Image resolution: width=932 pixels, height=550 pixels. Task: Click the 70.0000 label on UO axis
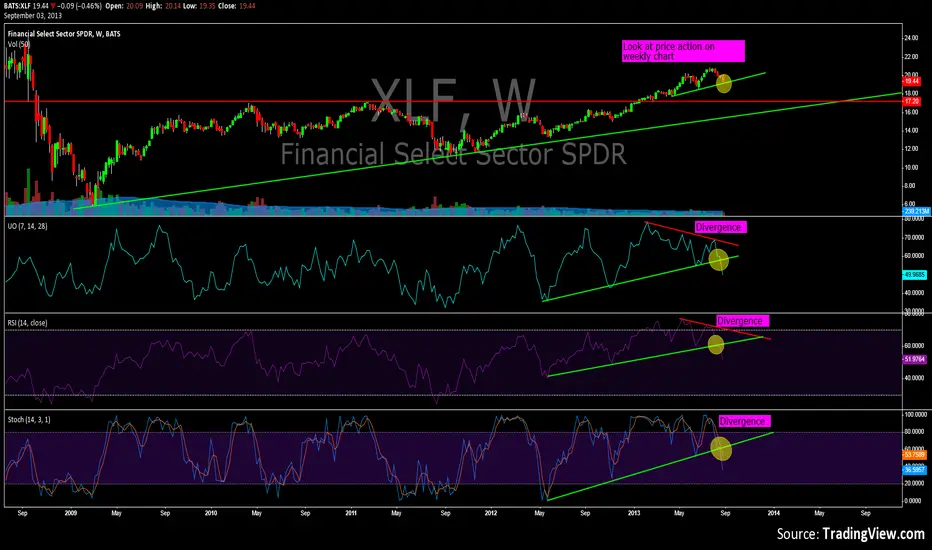point(914,238)
